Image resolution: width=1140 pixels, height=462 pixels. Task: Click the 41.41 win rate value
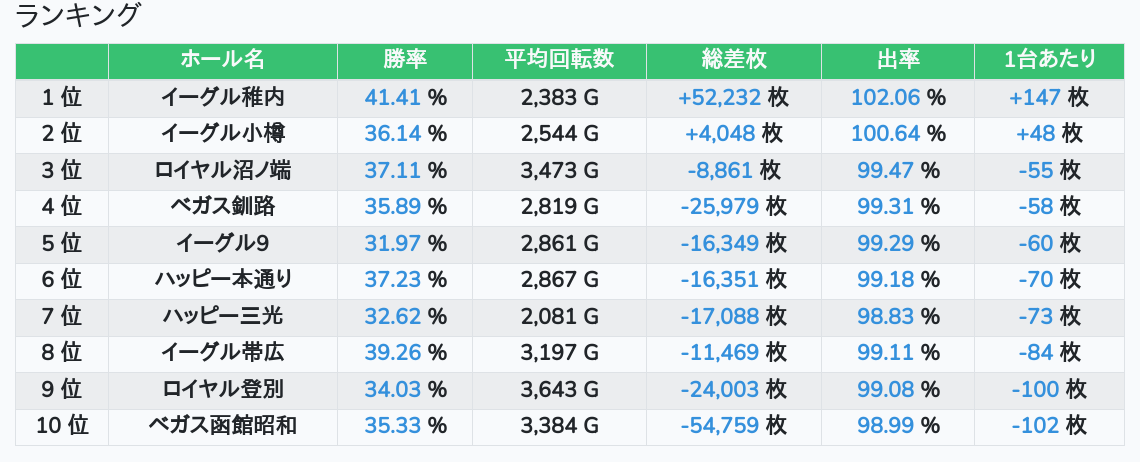click(x=393, y=98)
